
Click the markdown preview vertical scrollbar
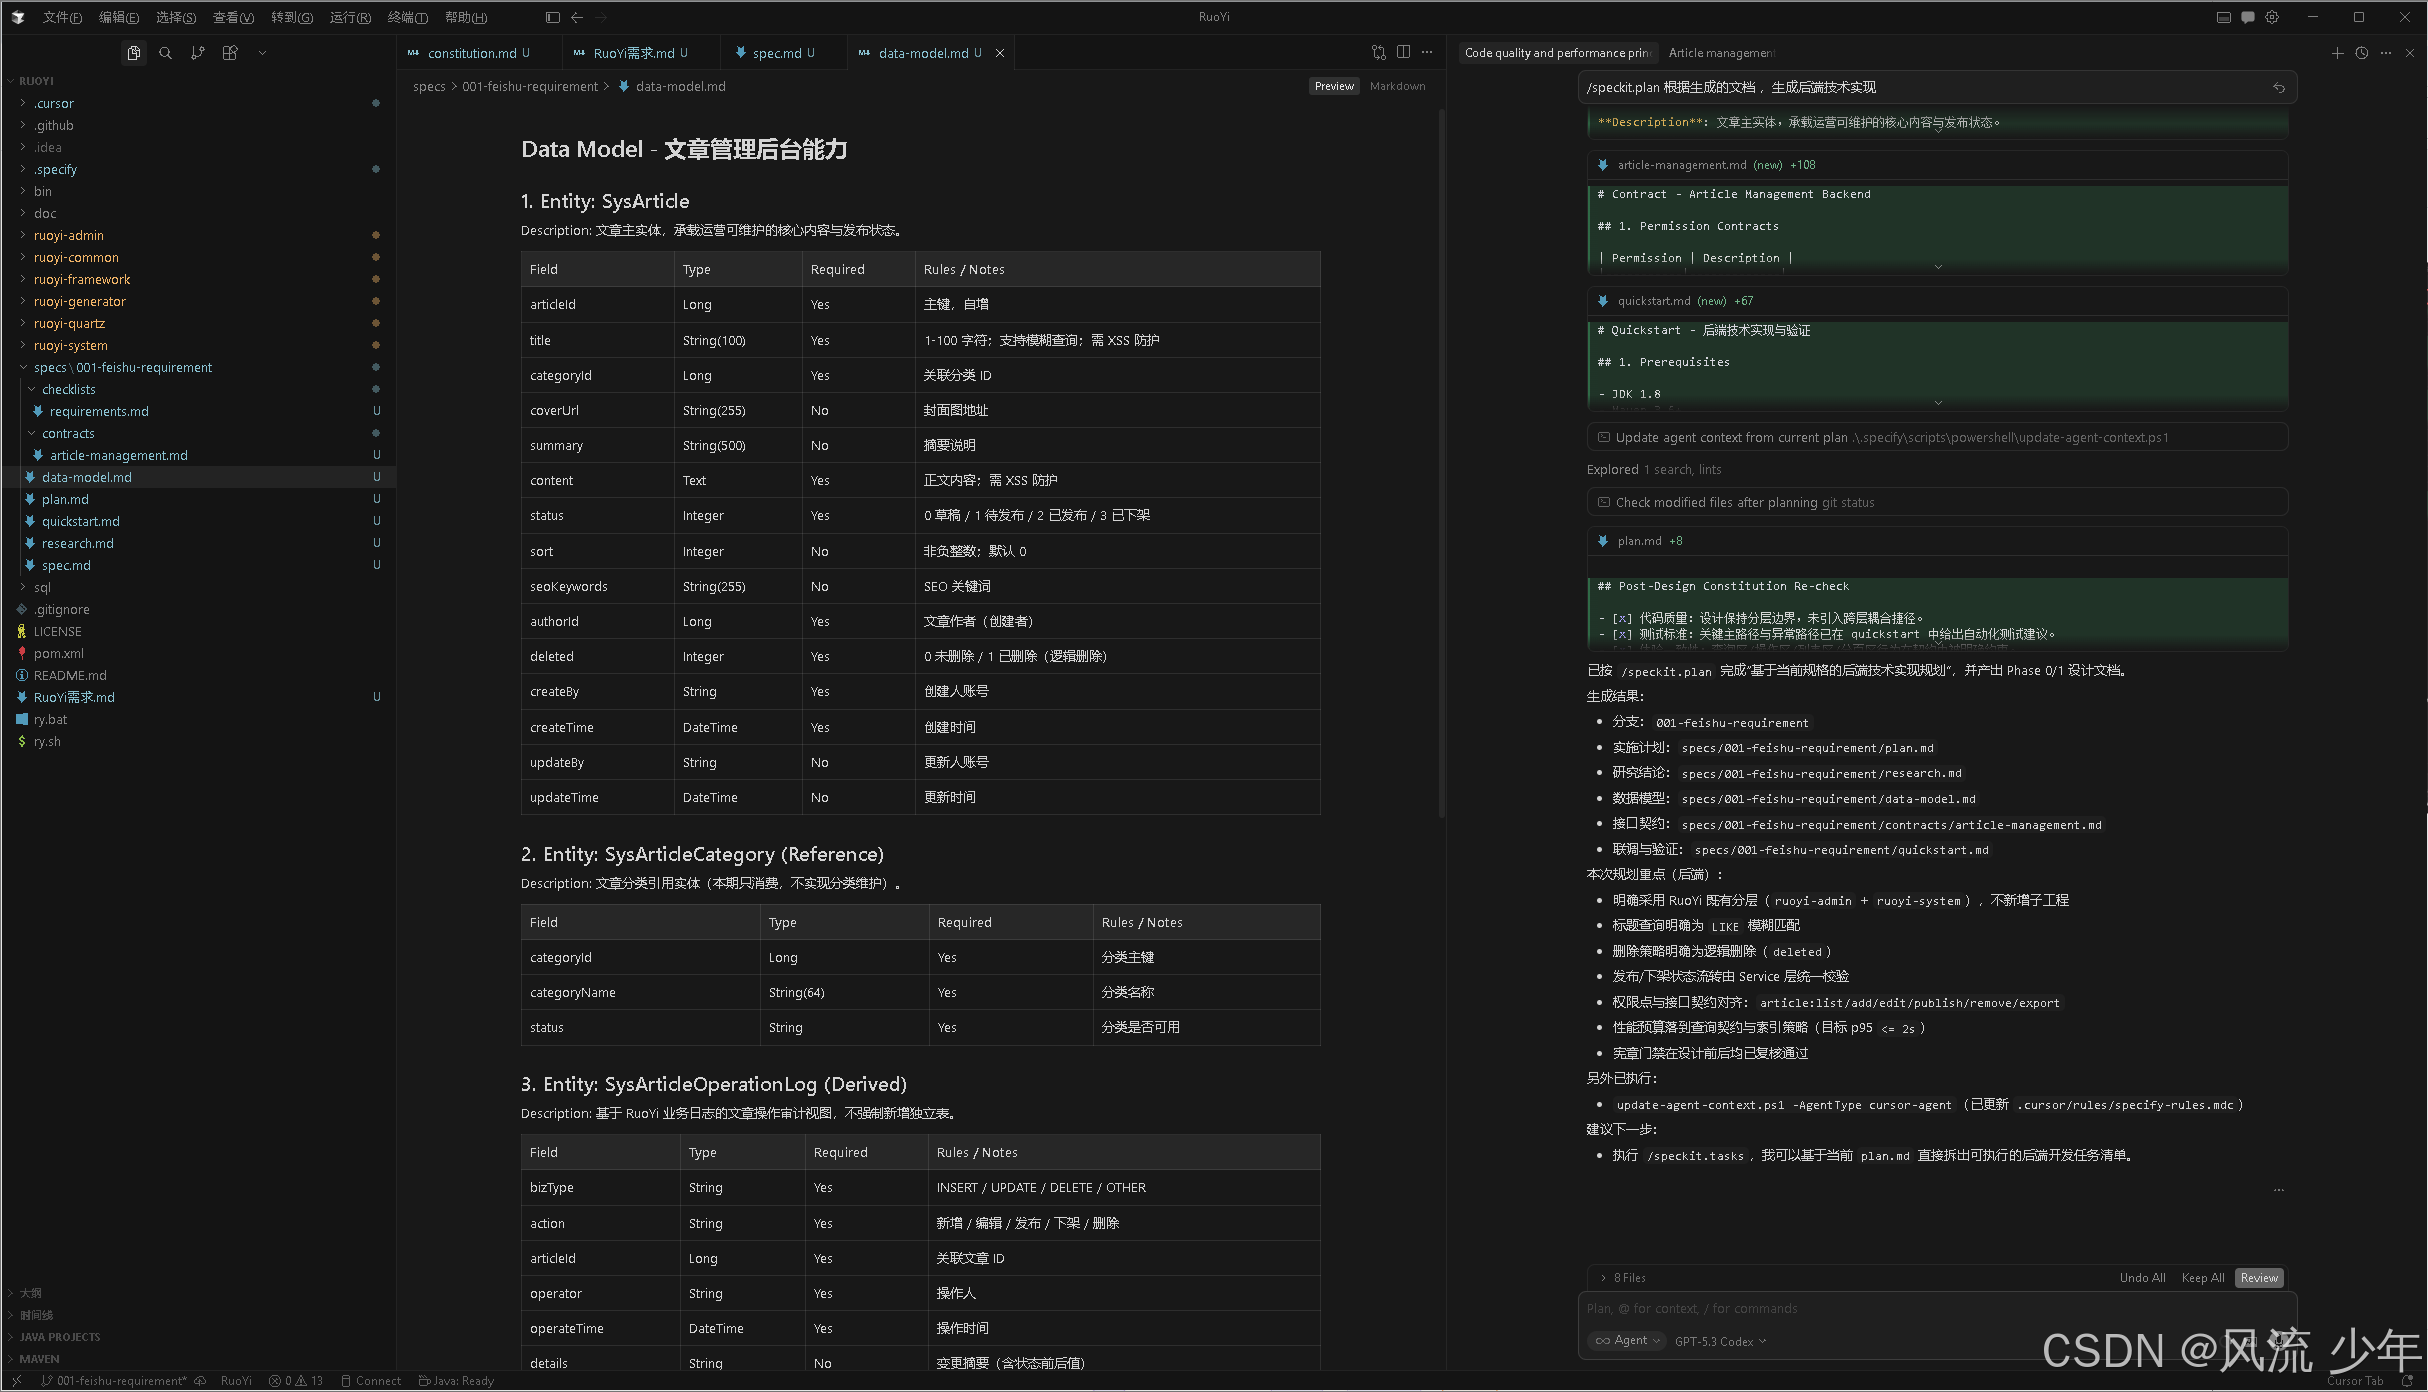(x=1441, y=460)
